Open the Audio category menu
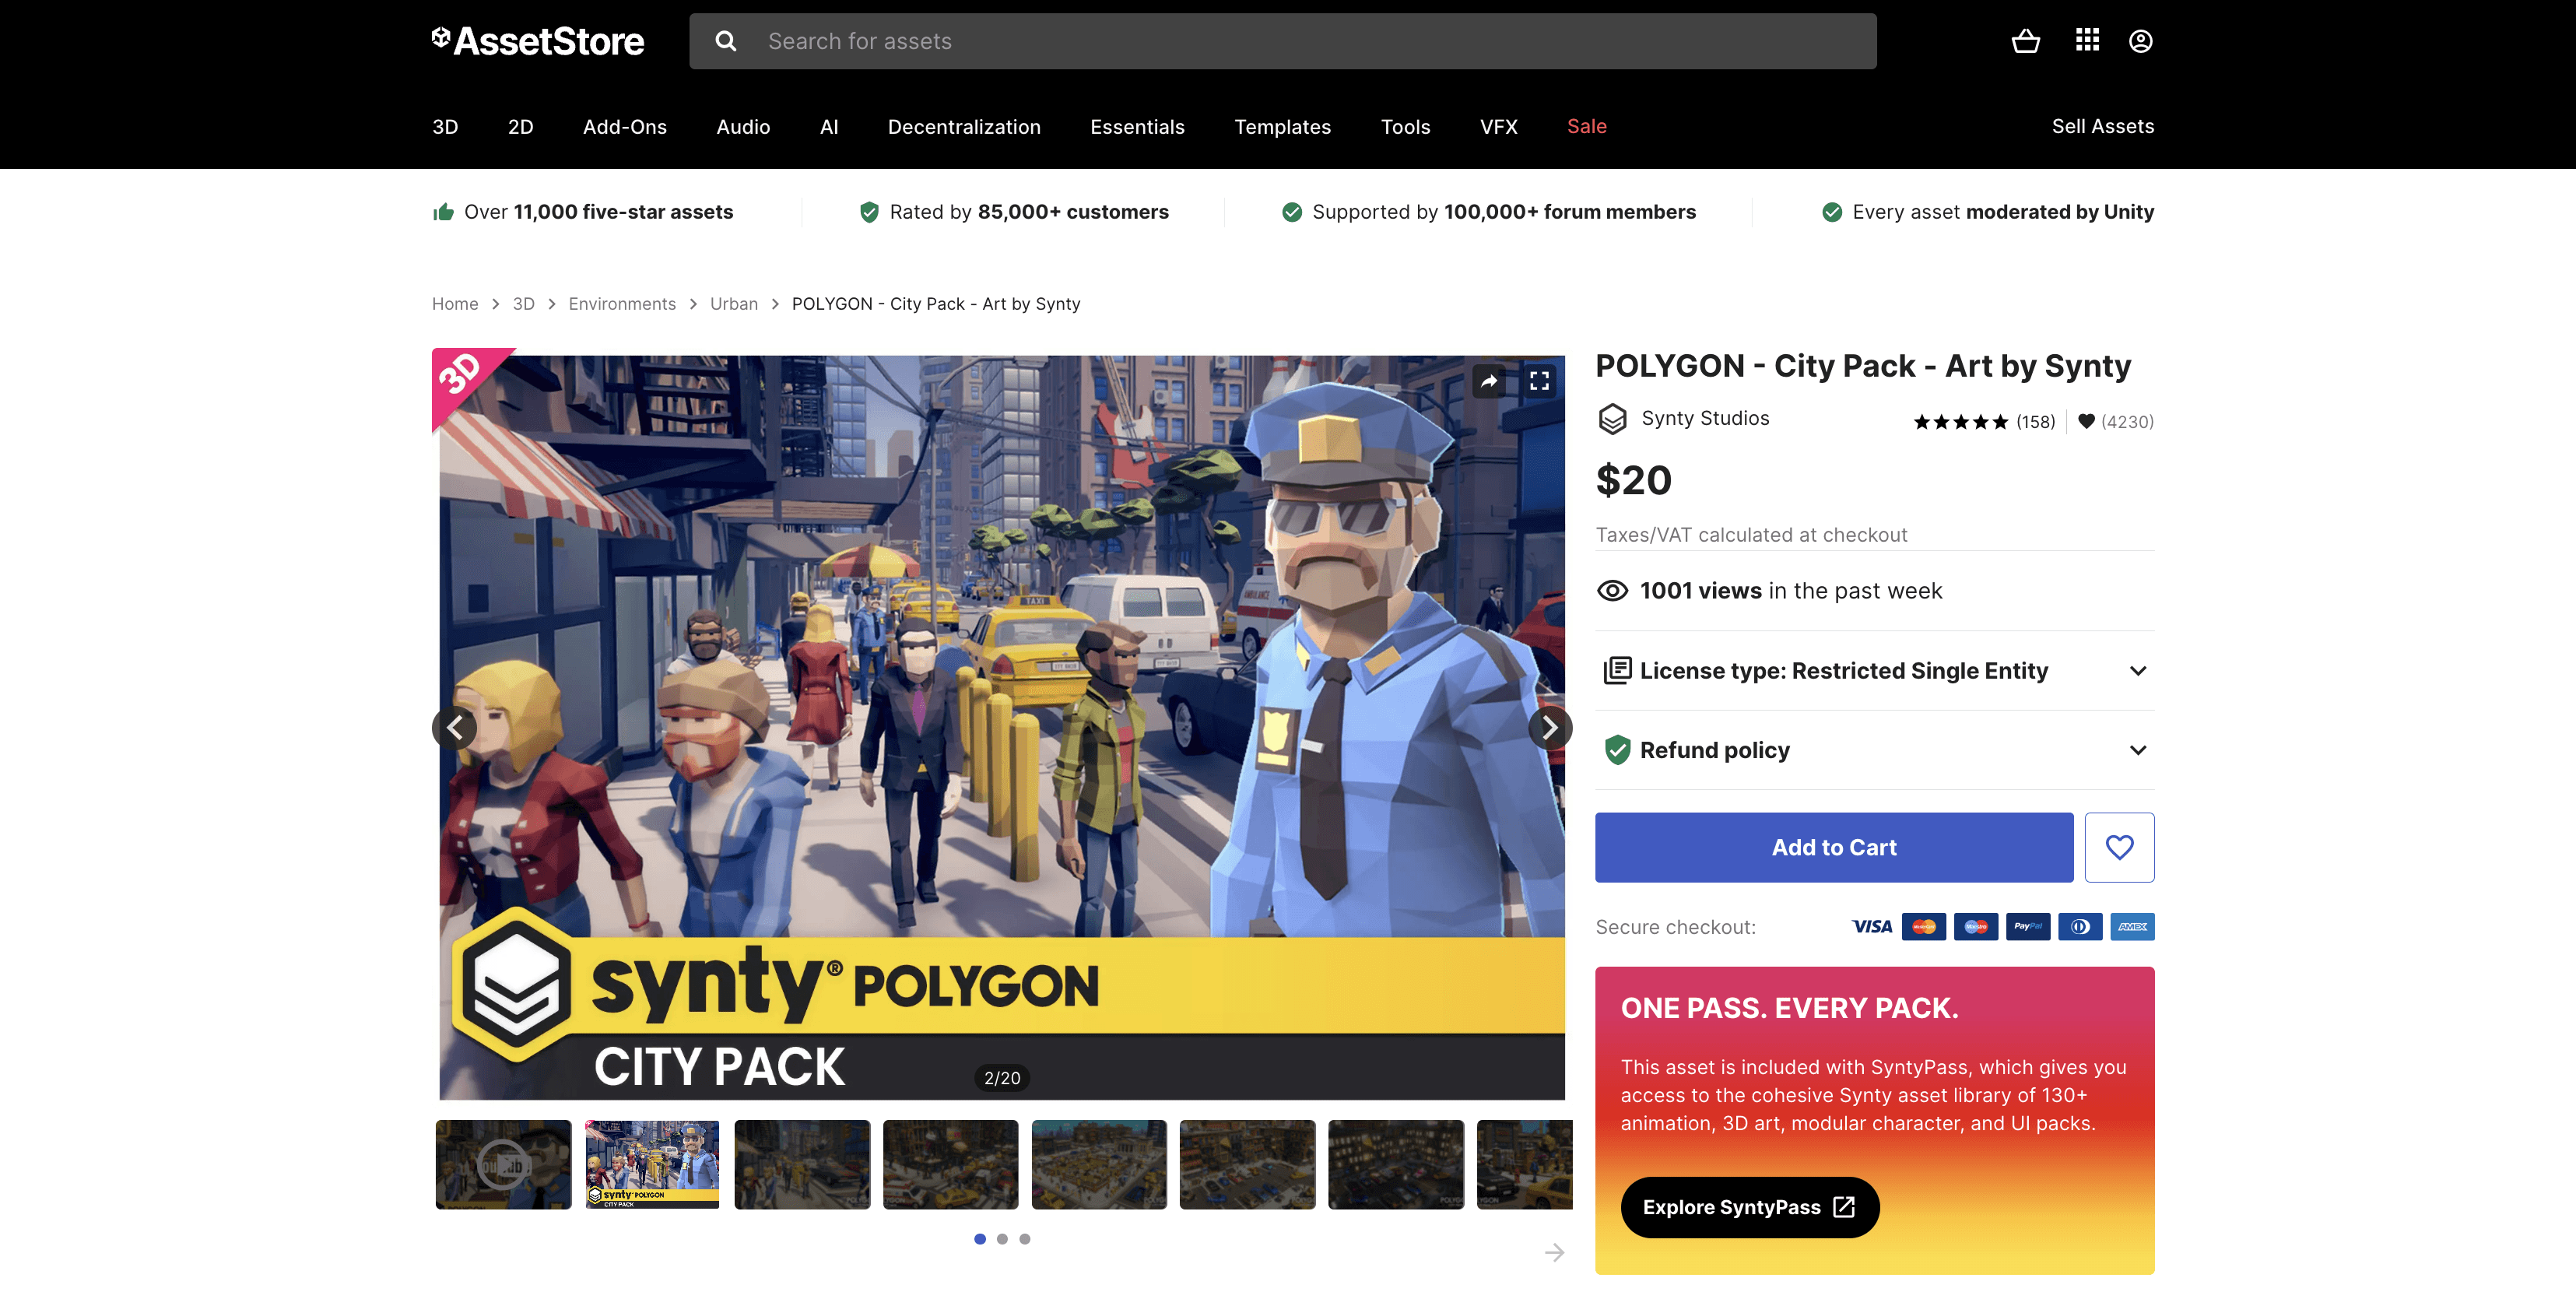The width and height of the screenshot is (2576, 1306). [743, 127]
